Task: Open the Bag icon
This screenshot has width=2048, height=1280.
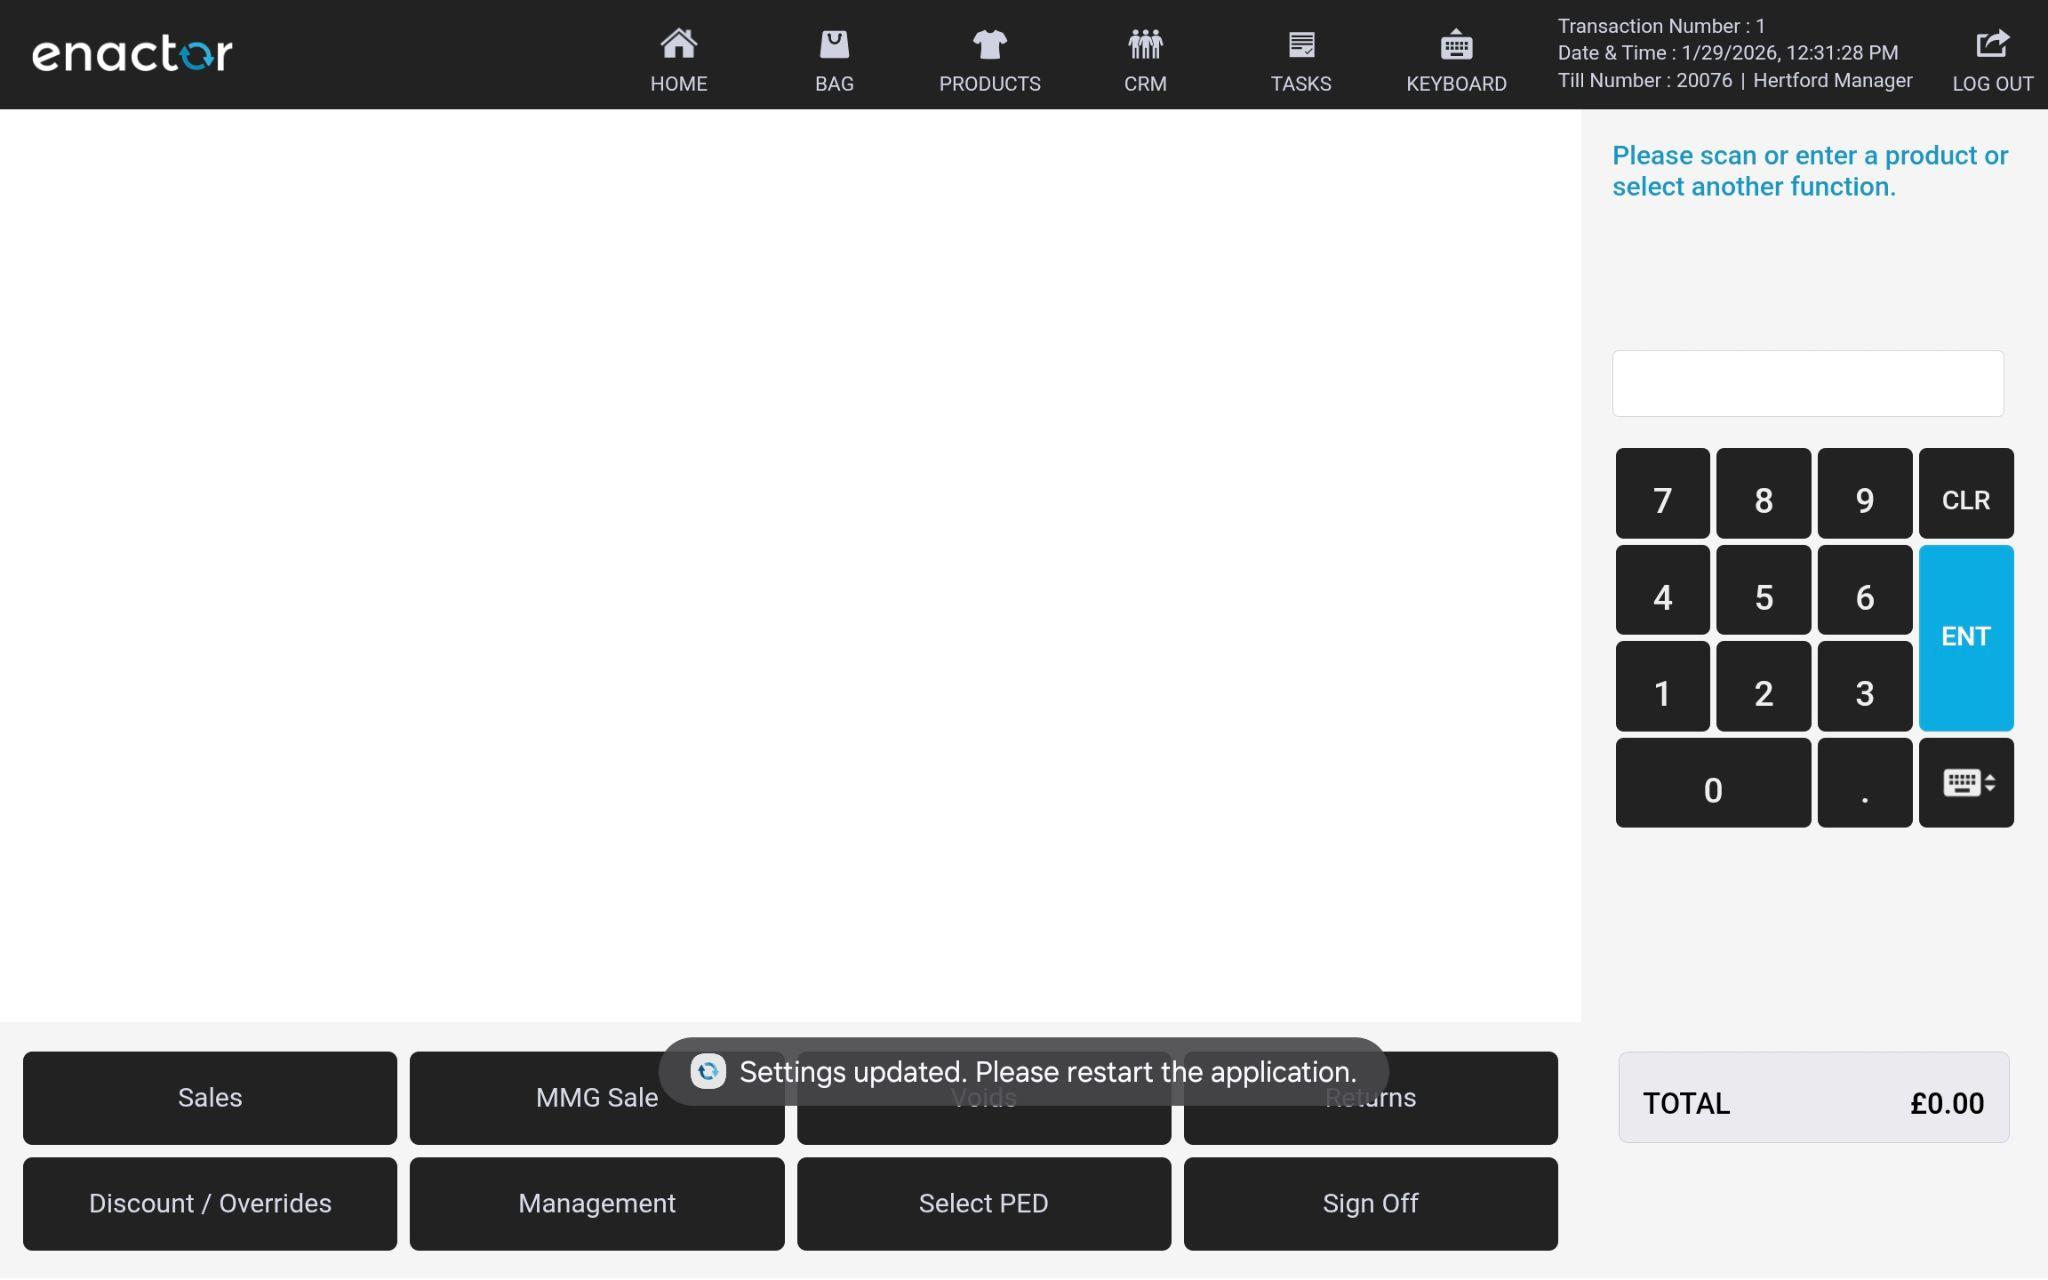Action: point(834,45)
